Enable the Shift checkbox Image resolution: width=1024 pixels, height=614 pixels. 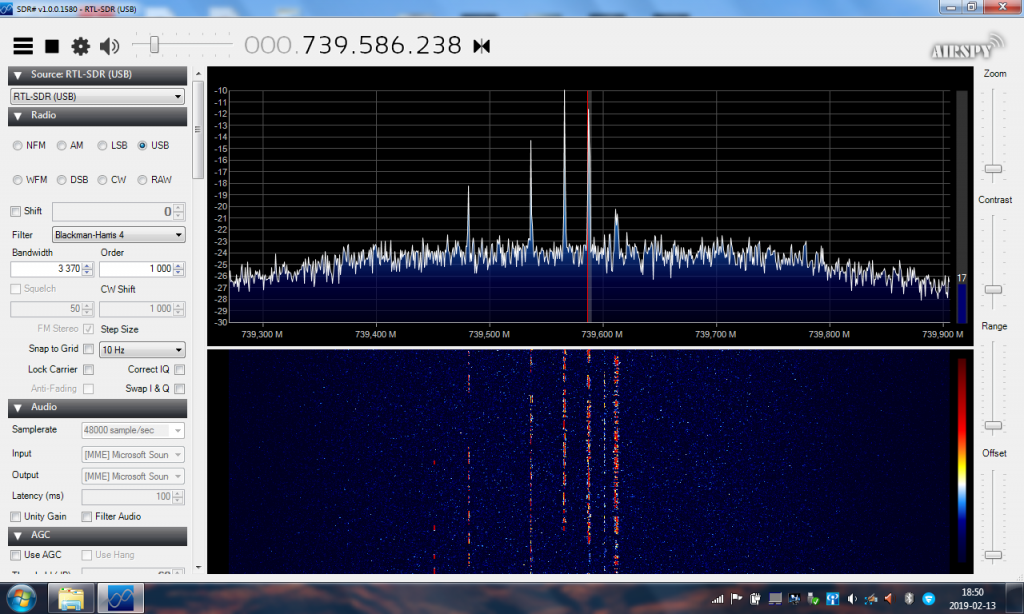pos(16,211)
